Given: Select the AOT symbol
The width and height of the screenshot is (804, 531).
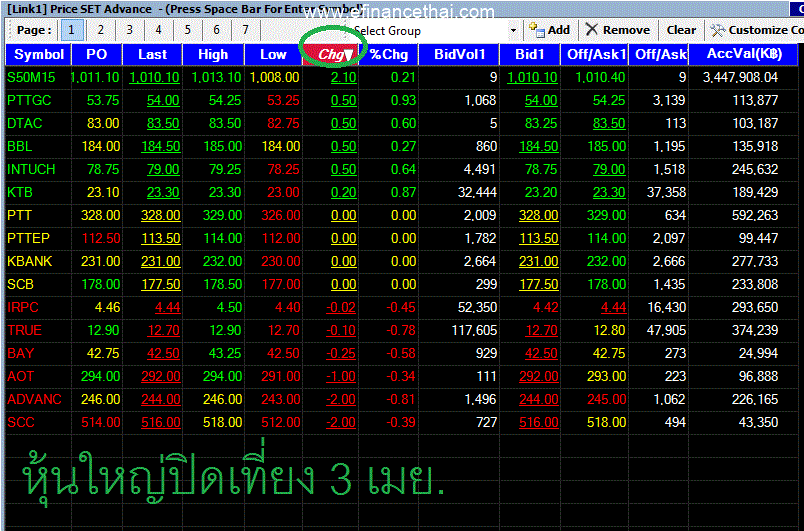Looking at the screenshot, I should [21, 377].
